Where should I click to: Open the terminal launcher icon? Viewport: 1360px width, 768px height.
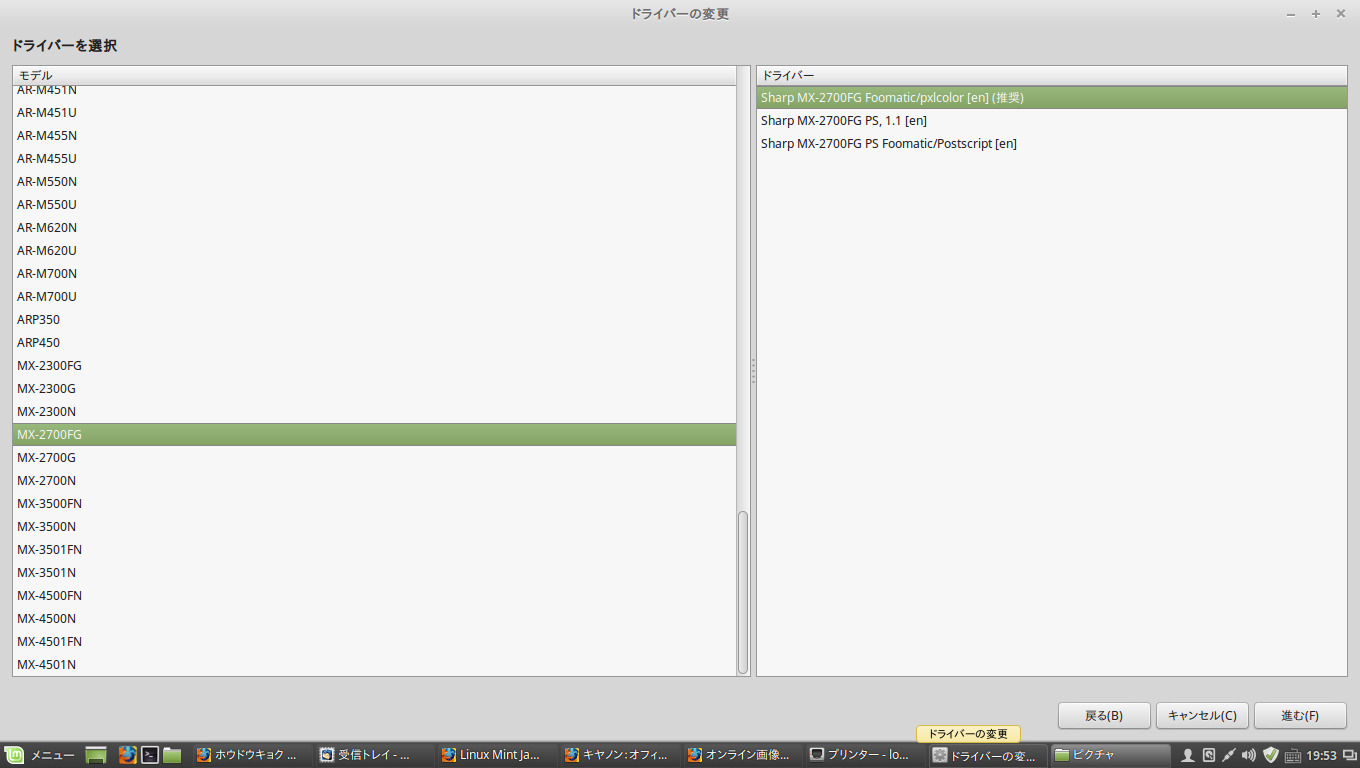tap(150, 755)
